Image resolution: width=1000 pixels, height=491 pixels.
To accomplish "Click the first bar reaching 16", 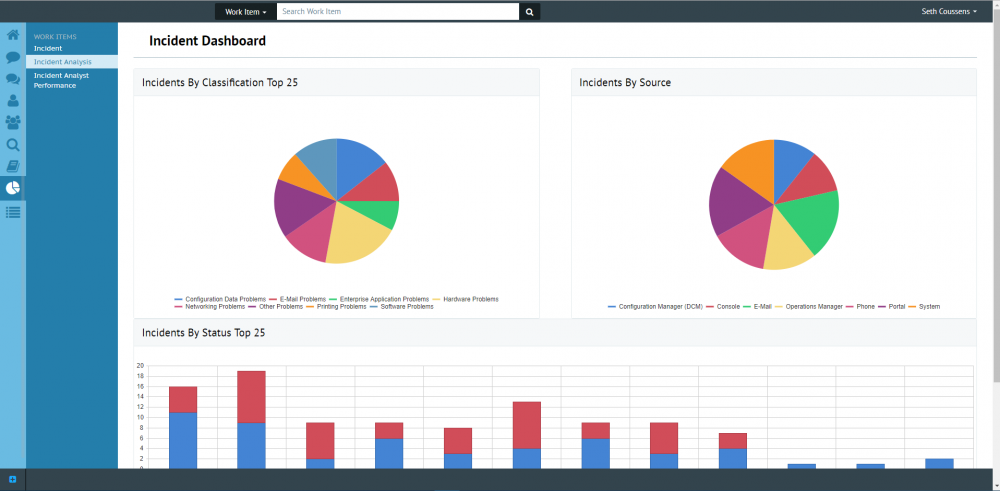I will point(183,427).
